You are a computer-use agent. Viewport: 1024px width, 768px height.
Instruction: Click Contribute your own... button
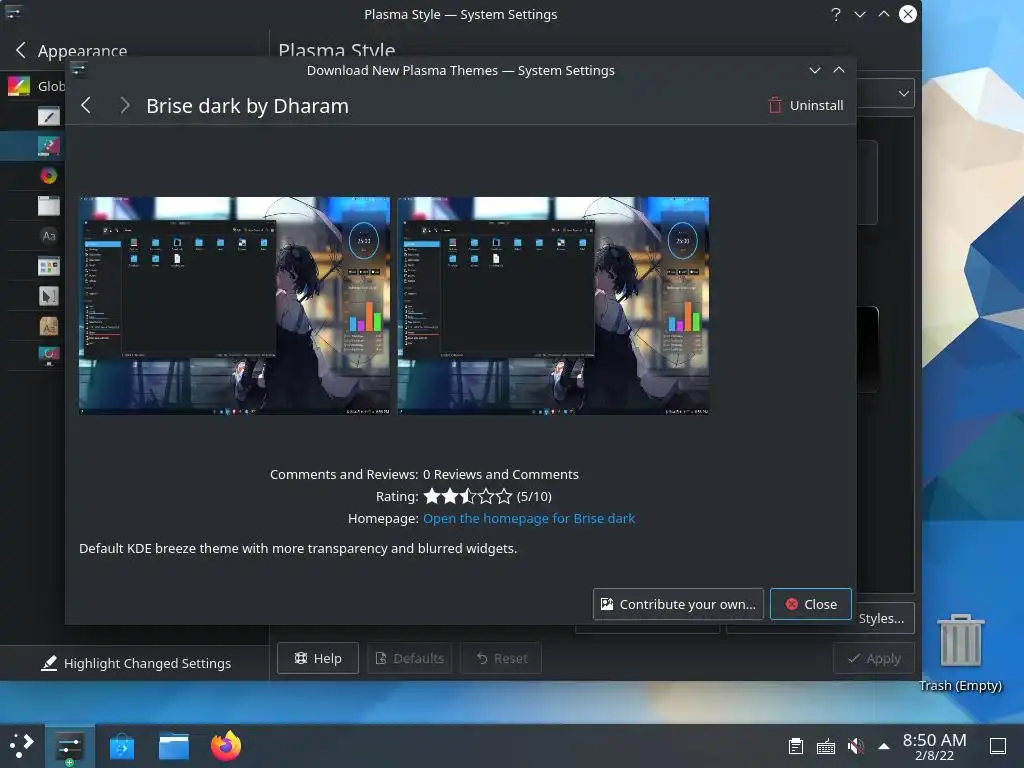click(678, 604)
